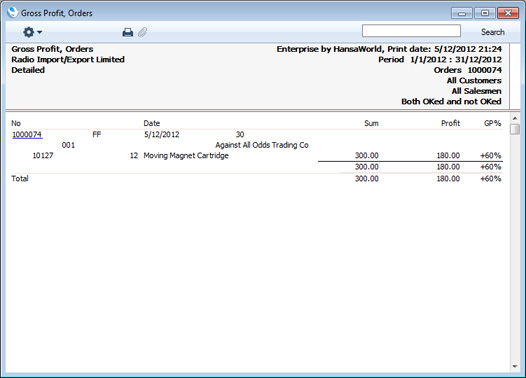The height and width of the screenshot is (378, 526).
Task: Click the 'Orders 1000074' header text
Action: coord(468,70)
